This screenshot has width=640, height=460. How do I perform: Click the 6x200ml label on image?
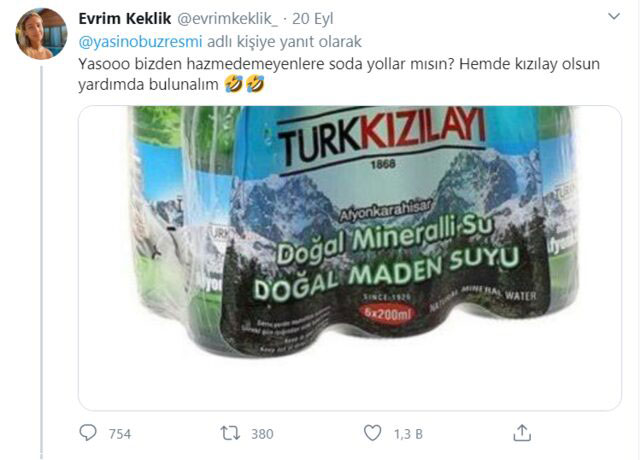tap(387, 313)
